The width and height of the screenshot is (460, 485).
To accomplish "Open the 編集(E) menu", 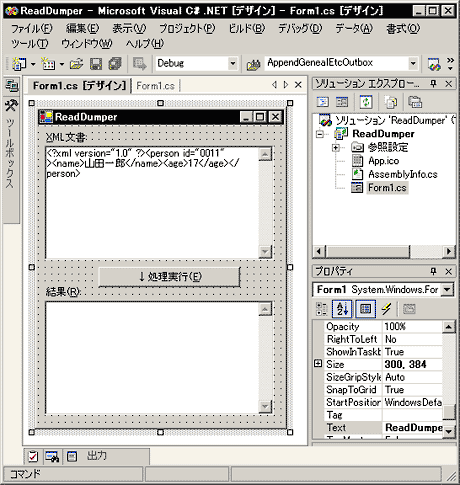I will pos(82,29).
